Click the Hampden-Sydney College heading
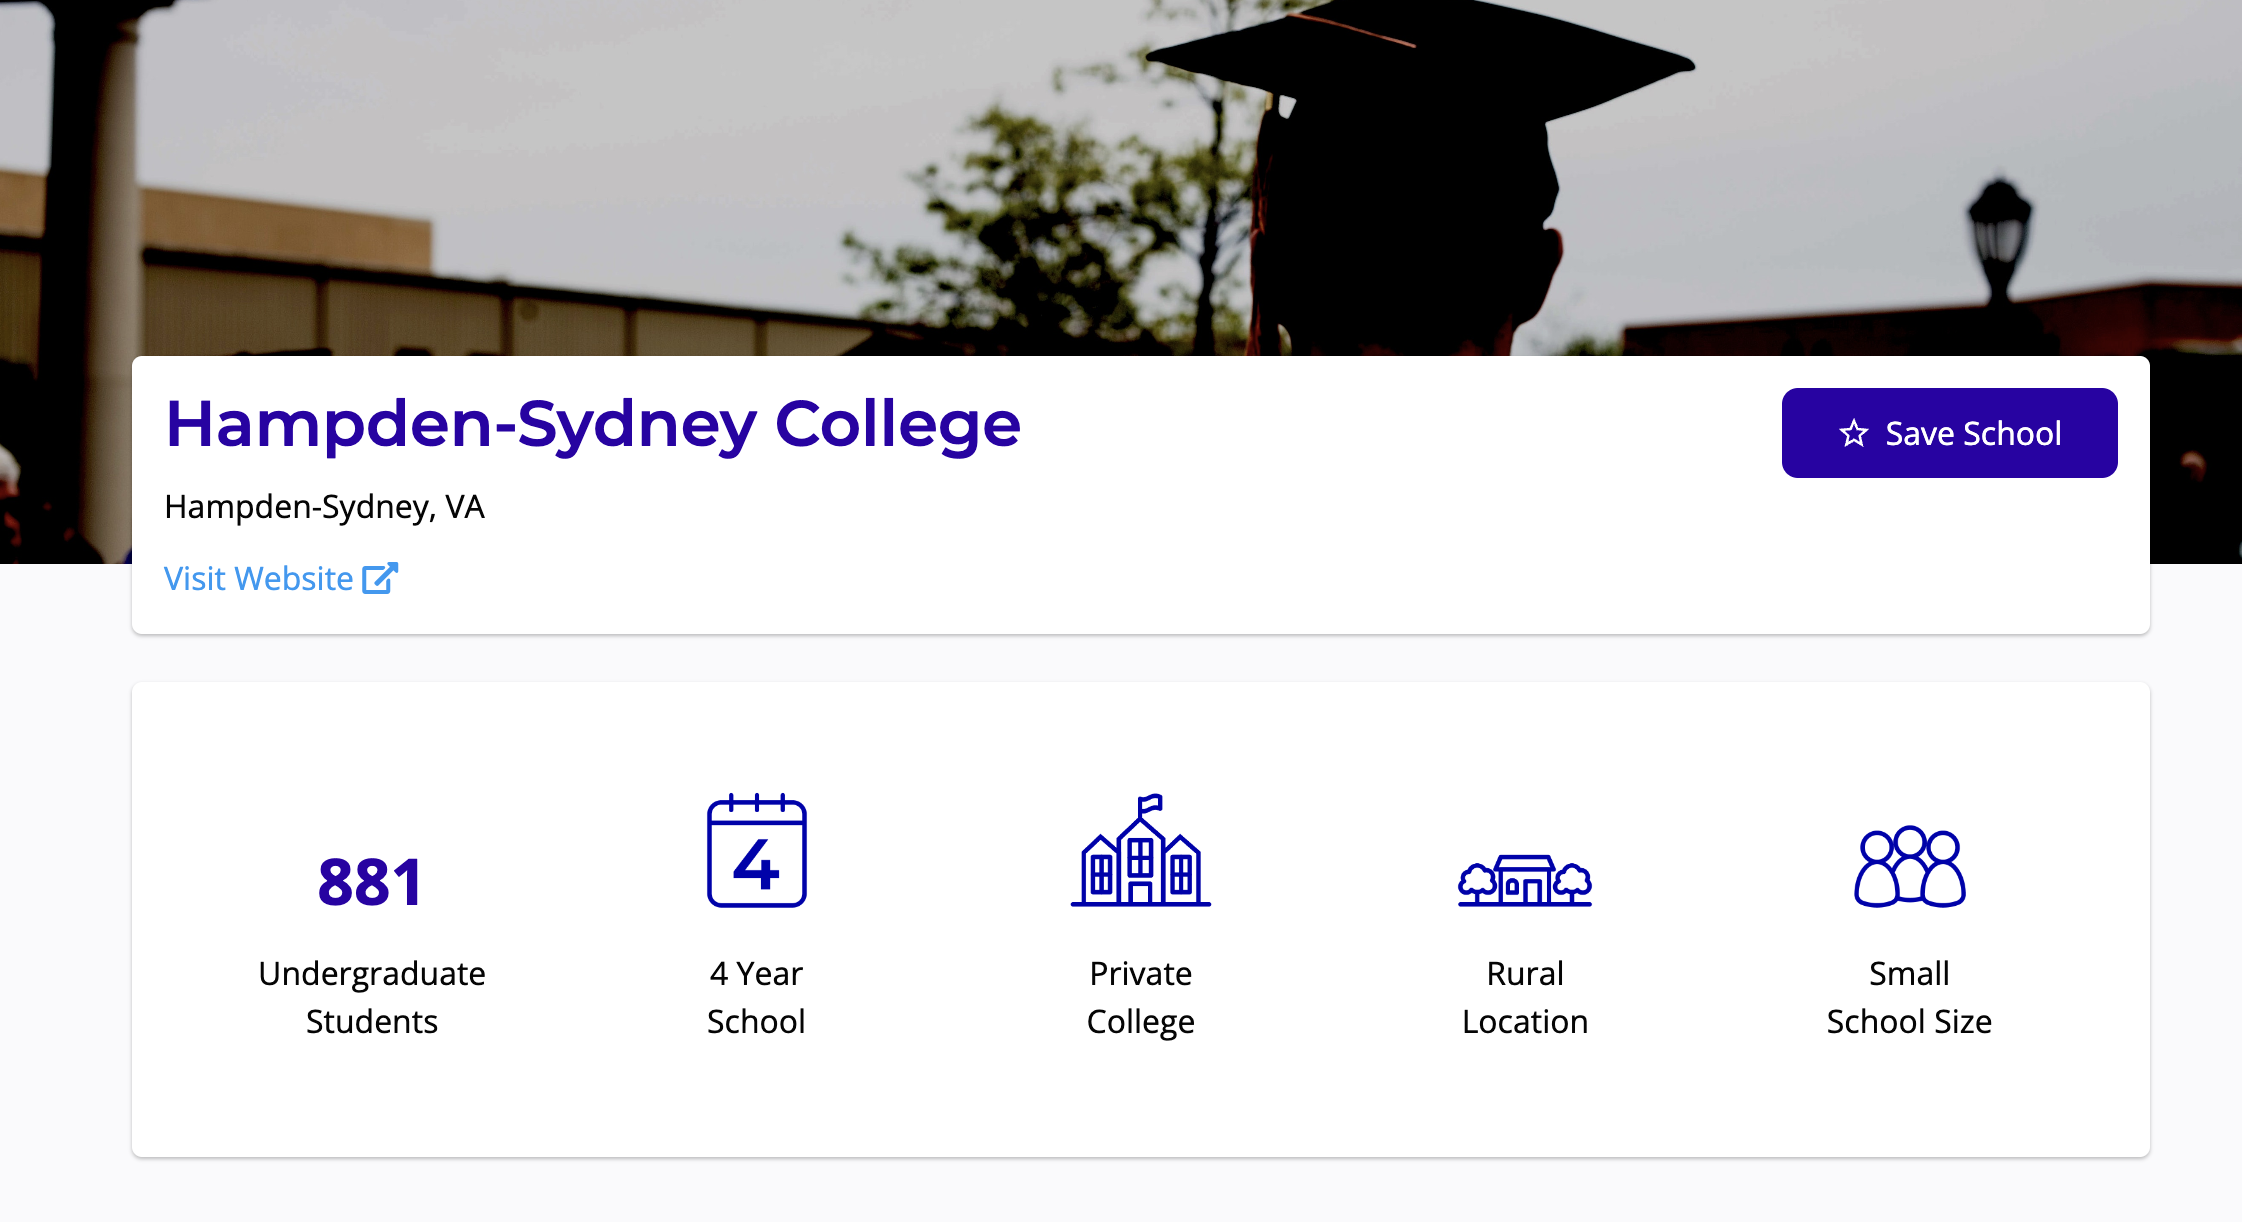 [x=592, y=424]
